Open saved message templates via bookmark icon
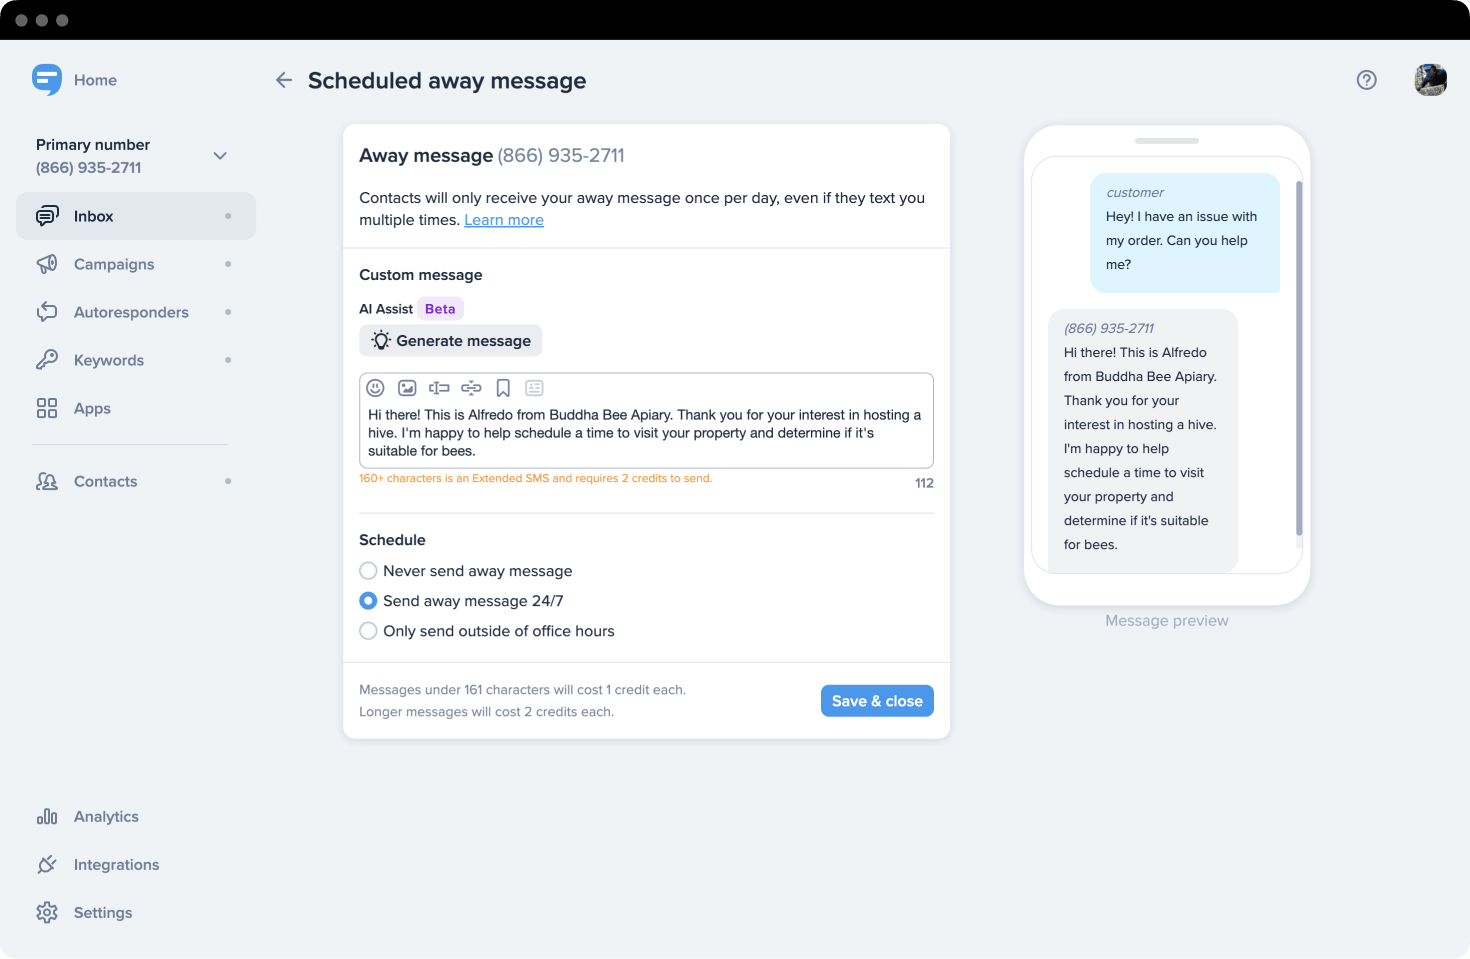 [503, 387]
